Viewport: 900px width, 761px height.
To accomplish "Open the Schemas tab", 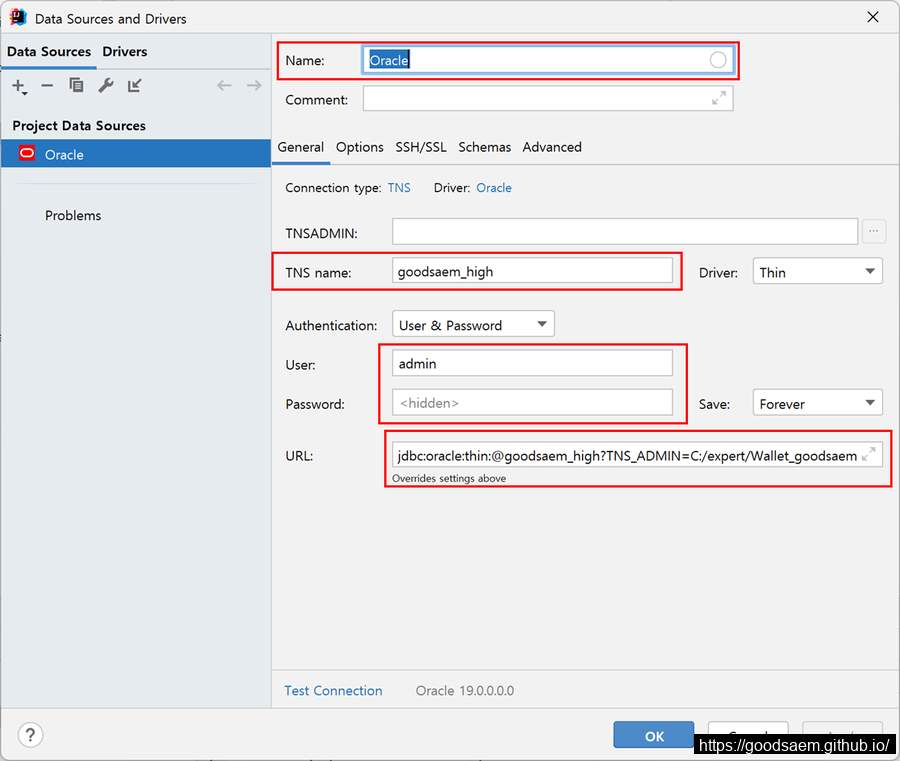I will point(484,147).
